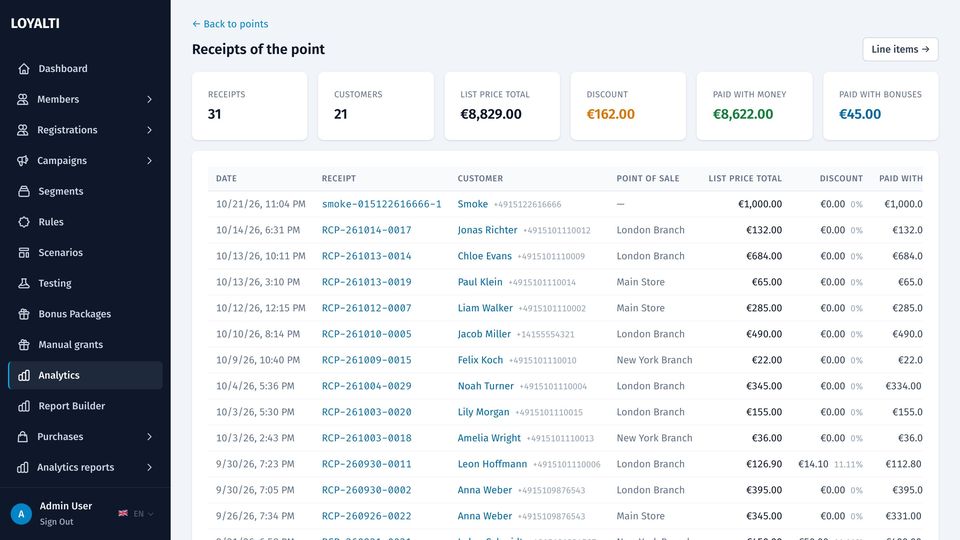Open receipt RCP-261014-0017
The height and width of the screenshot is (540, 960).
click(x=367, y=230)
